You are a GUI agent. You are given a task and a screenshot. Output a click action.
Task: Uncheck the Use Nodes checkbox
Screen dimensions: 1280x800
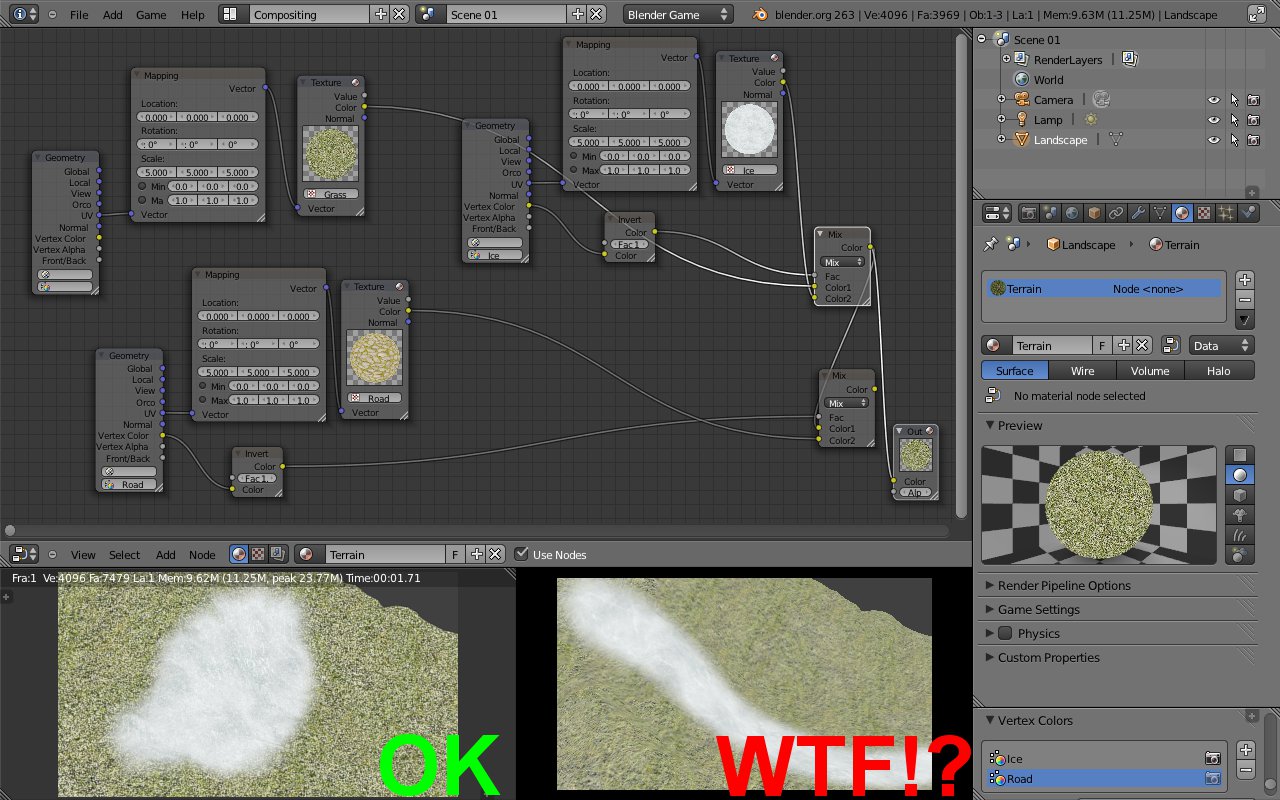point(521,554)
